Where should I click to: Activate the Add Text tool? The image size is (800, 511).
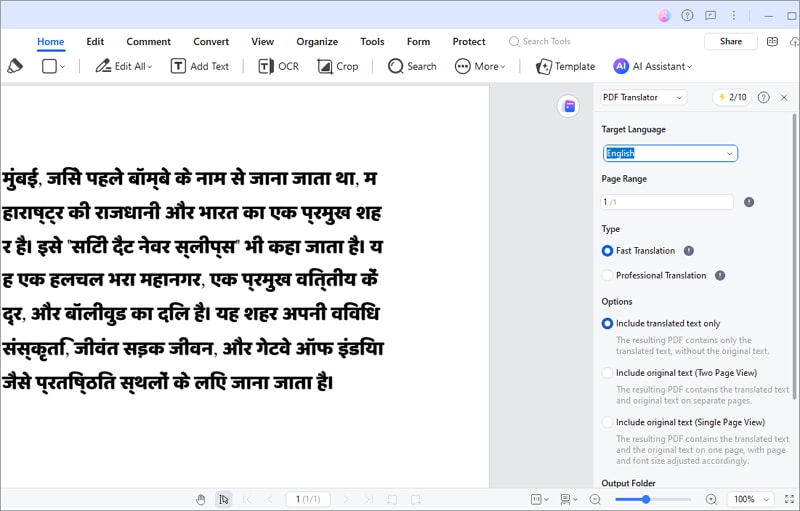(199, 66)
